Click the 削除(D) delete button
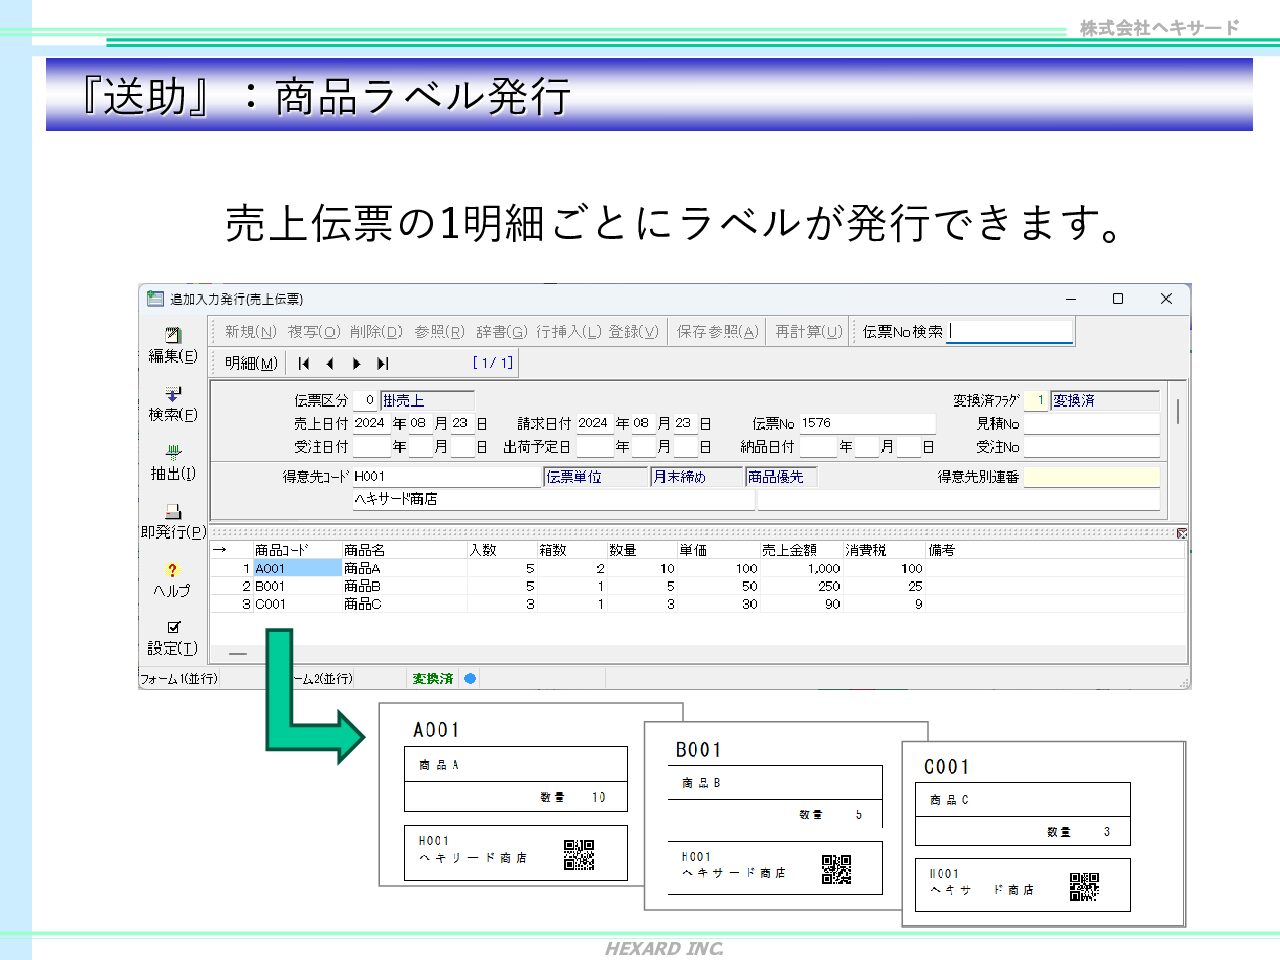Viewport: 1280px width, 960px height. tap(376, 331)
